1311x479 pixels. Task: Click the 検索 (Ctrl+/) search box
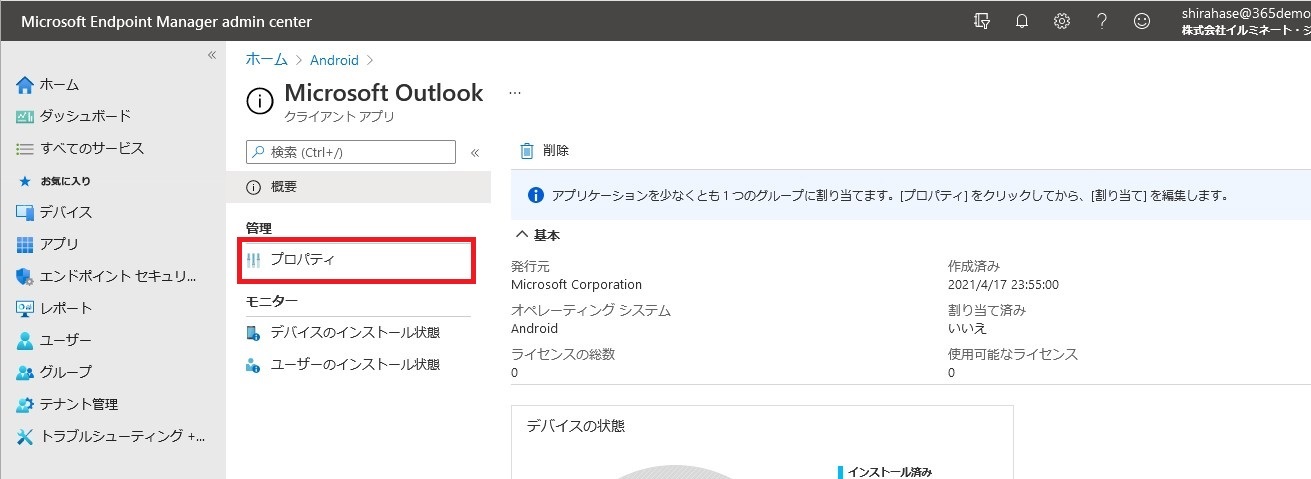pos(351,152)
